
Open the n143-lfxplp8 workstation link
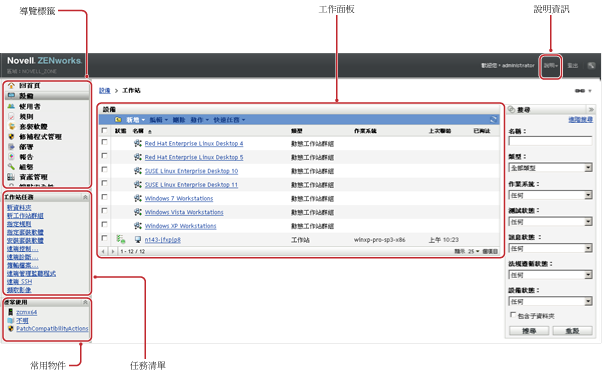162,240
